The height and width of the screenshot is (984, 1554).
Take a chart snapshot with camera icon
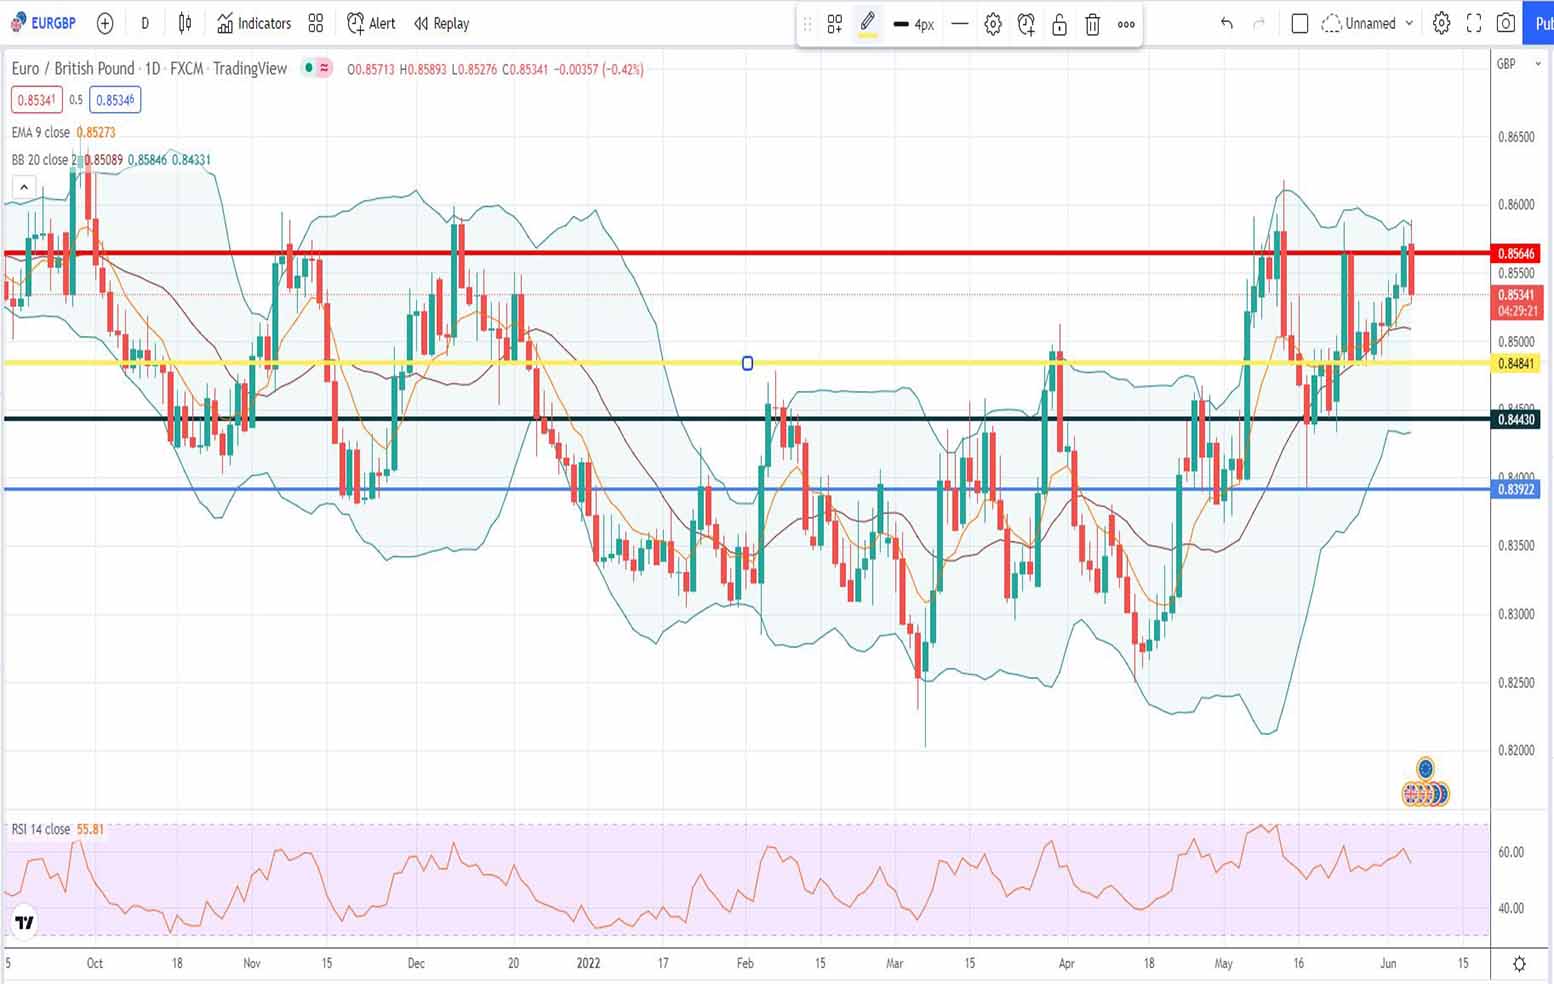(x=1505, y=23)
